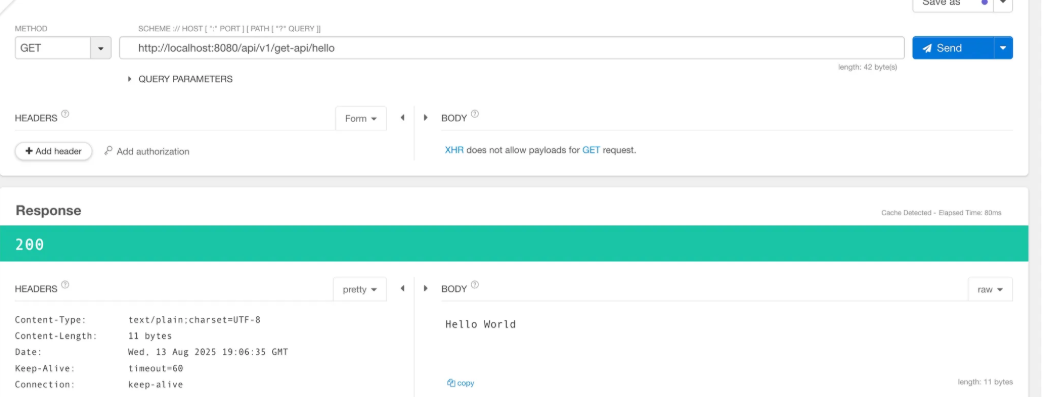This screenshot has width=1042, height=397.
Task: Click help icon next to response HEADERS
Action: coord(65,285)
